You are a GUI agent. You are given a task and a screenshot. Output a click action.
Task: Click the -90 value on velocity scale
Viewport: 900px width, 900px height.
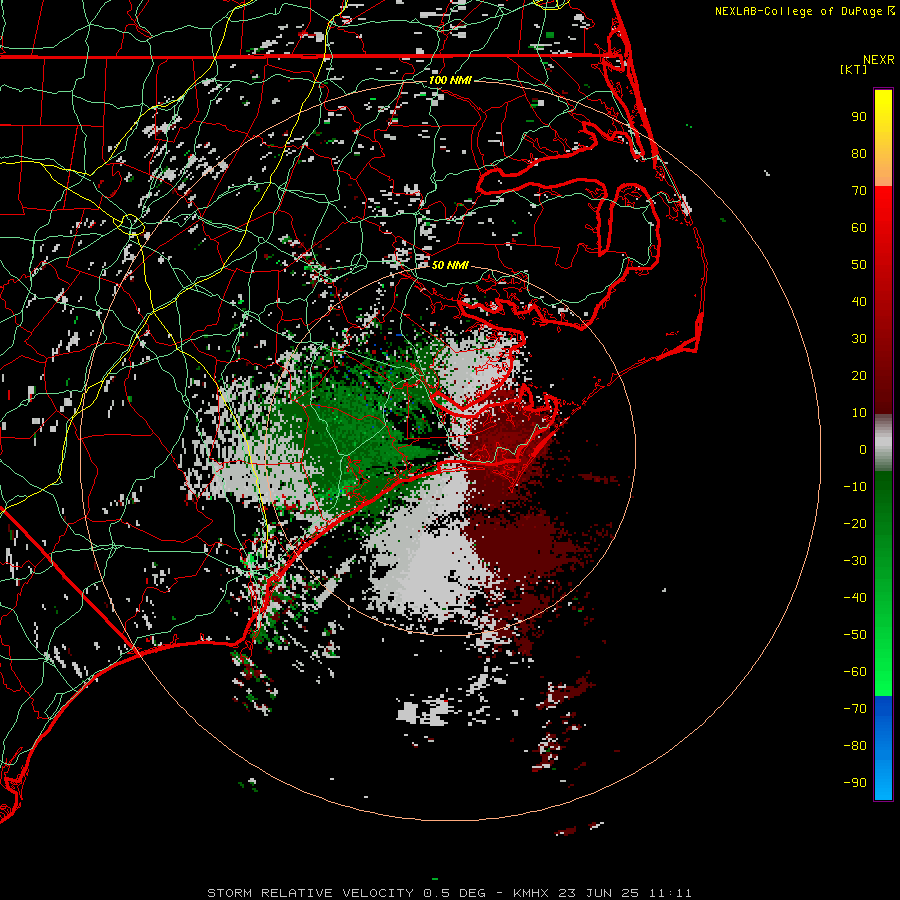(x=855, y=783)
